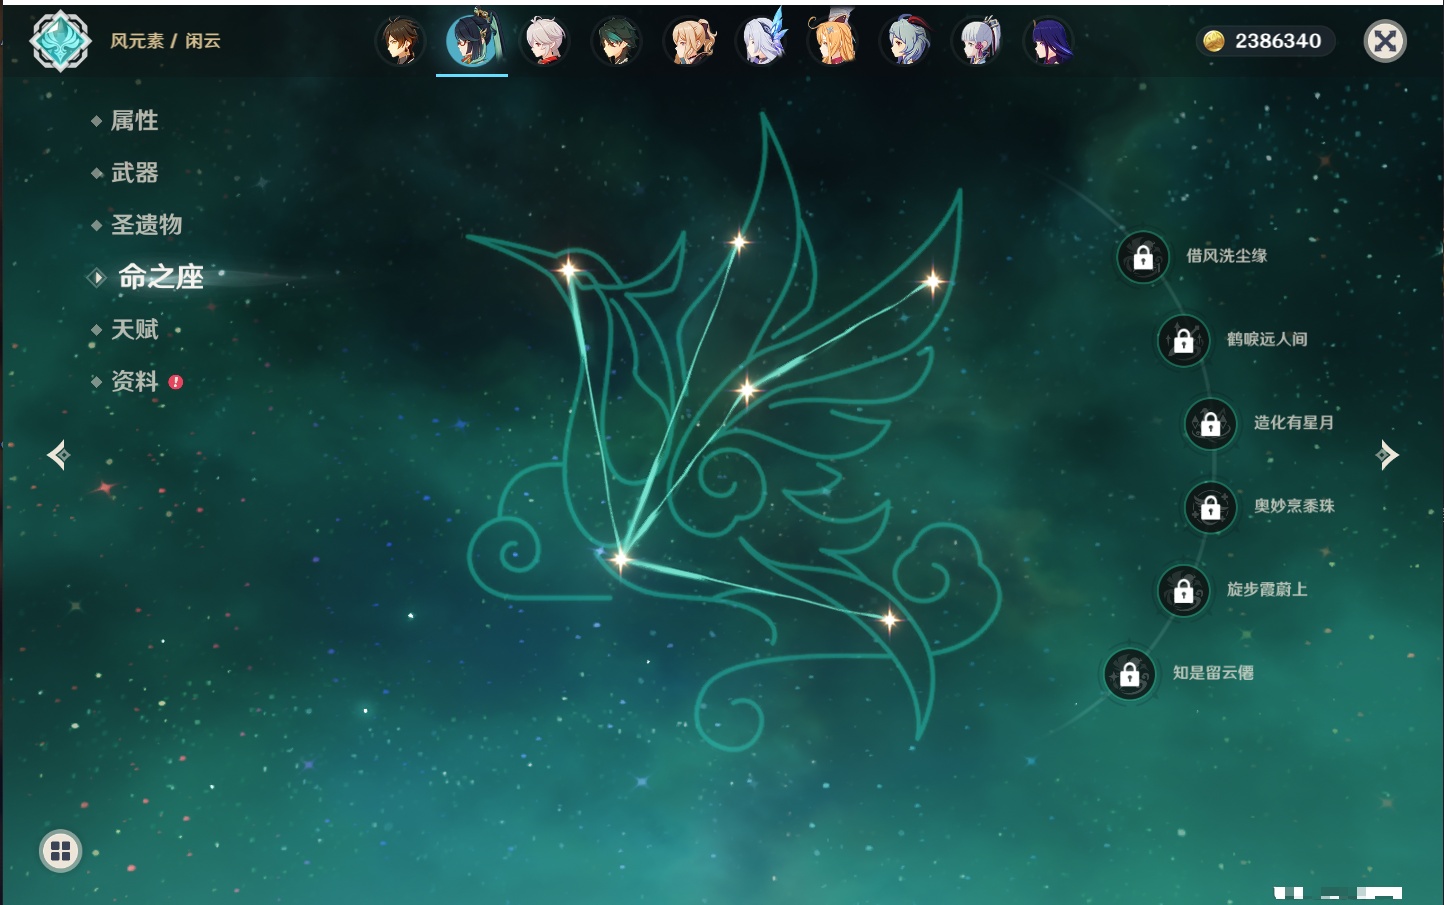Select Zhongli's portrait in the character bar
This screenshot has width=1444, height=905.
401,41
